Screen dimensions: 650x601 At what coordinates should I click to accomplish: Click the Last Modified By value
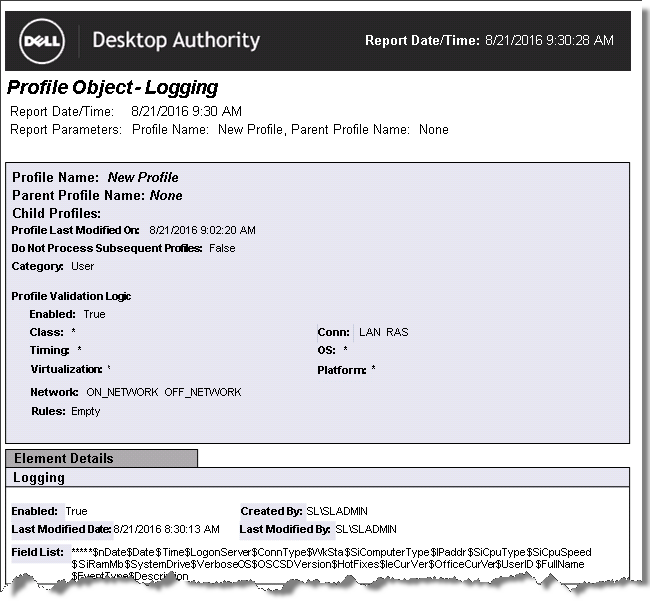coord(365,528)
